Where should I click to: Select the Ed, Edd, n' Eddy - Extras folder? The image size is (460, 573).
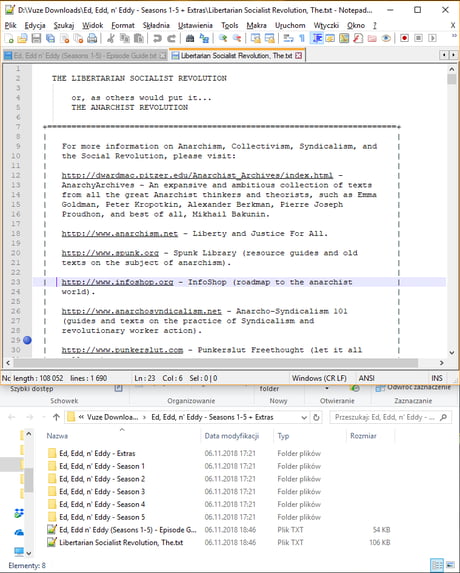tap(92, 454)
